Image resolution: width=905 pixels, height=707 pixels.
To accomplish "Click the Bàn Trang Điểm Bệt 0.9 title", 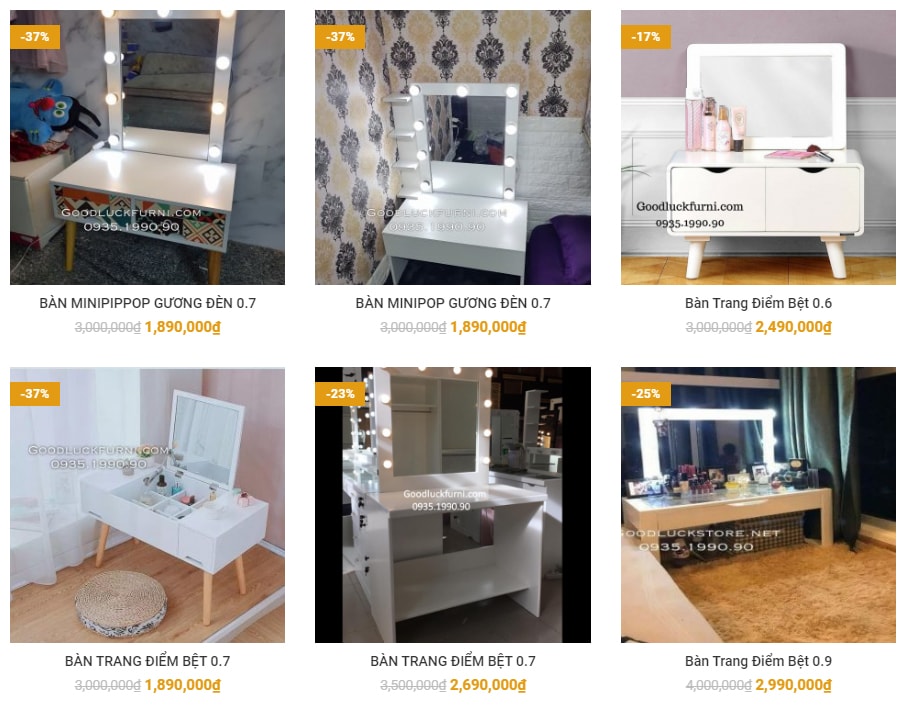I will coord(758,661).
